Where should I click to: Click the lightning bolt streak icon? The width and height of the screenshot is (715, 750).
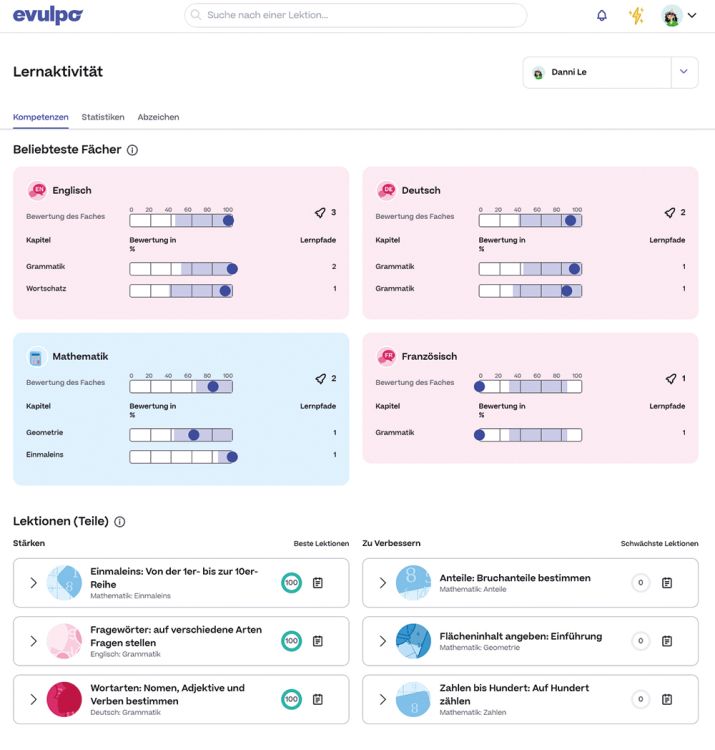[x=636, y=15]
